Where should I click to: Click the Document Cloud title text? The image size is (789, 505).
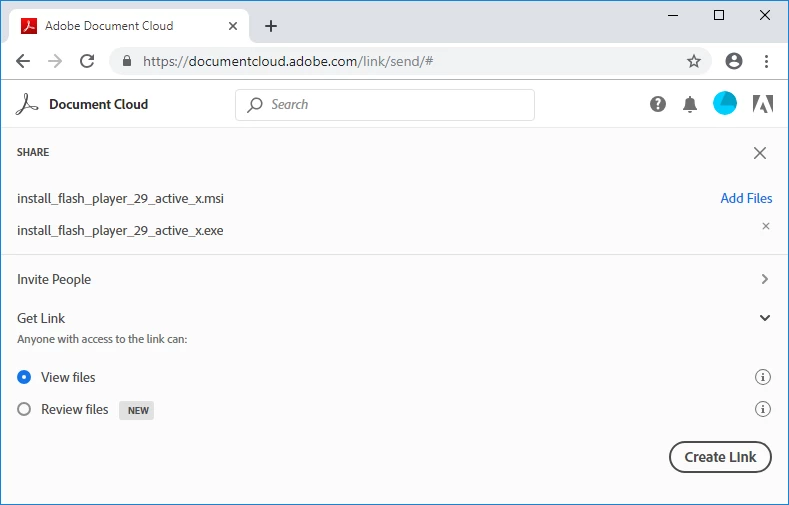(99, 105)
